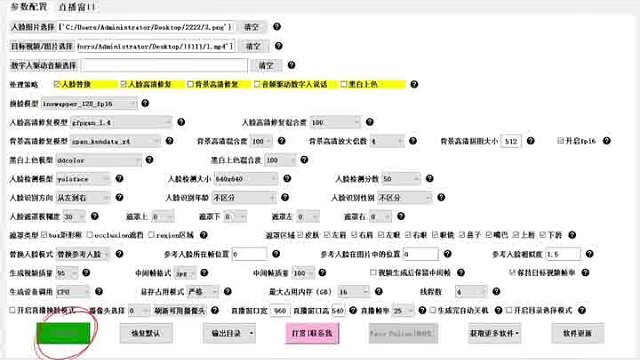This screenshot has width=640, height=360.
Task: Open the 人脸检测大小 640x640 dropdown
Action: click(246, 179)
